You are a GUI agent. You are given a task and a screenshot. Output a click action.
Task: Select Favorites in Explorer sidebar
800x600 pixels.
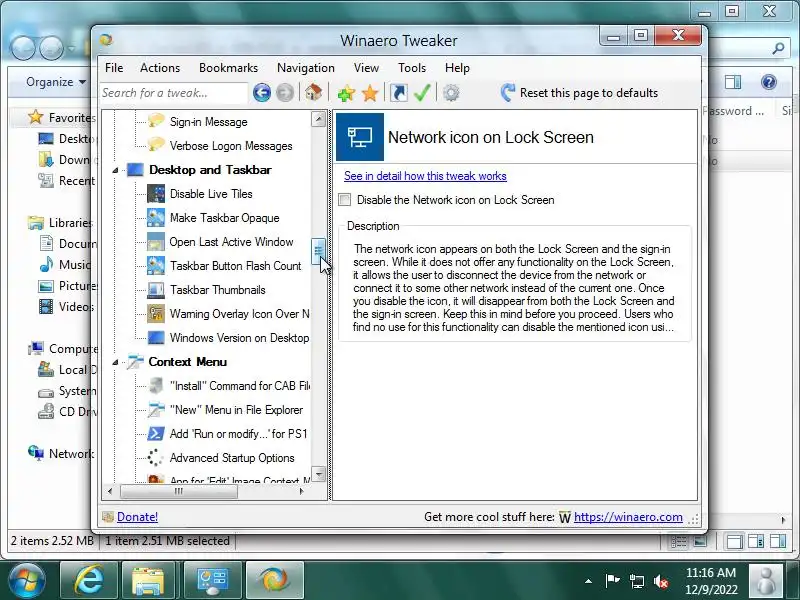(62, 117)
